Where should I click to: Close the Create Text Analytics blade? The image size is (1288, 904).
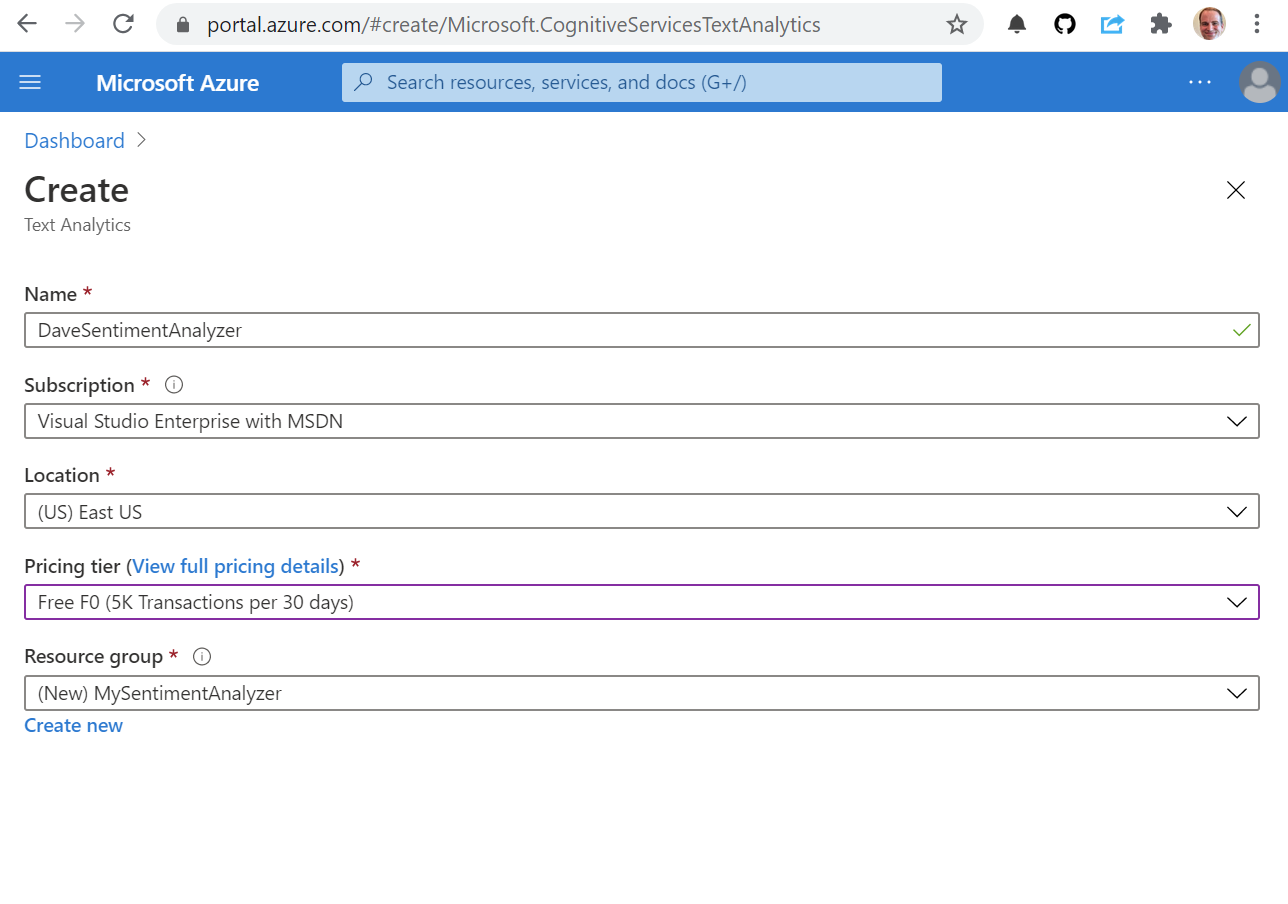pos(1235,190)
